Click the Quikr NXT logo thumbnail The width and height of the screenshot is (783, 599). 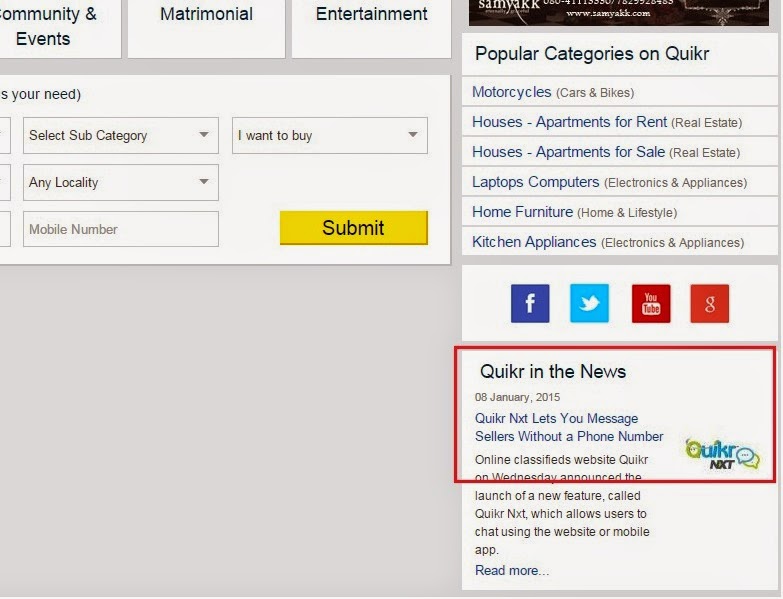[723, 454]
